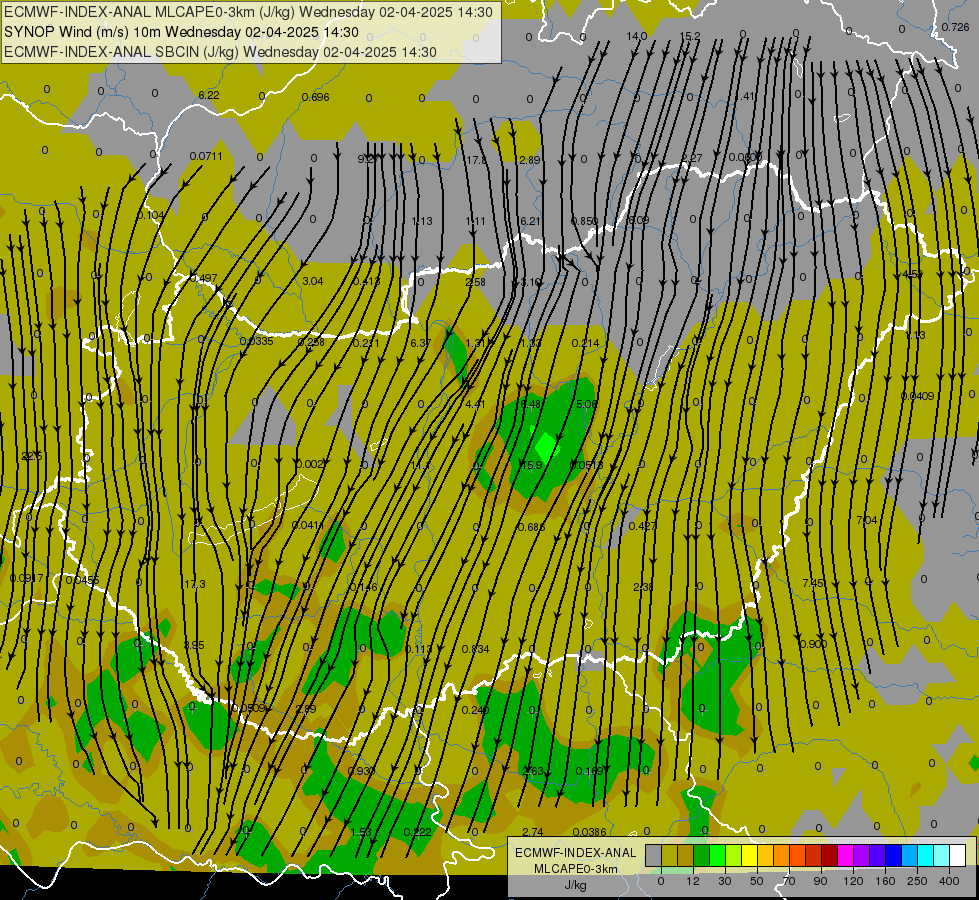
Task: Click the legend scale value '50'
Action: (x=757, y=881)
